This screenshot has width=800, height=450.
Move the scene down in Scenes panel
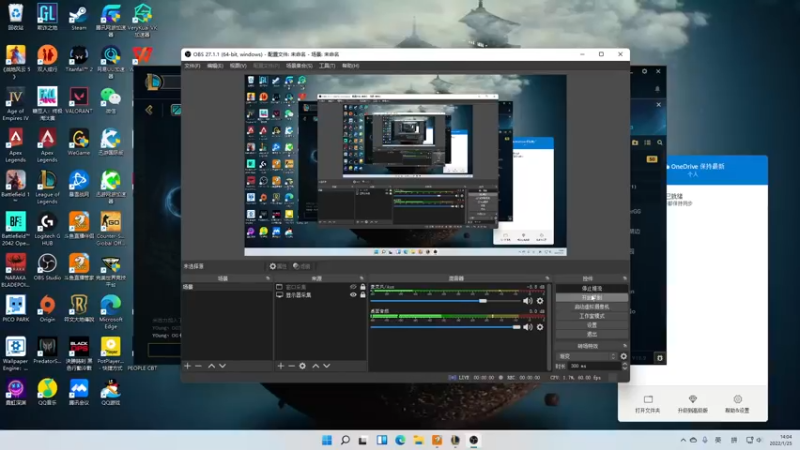[x=222, y=366]
